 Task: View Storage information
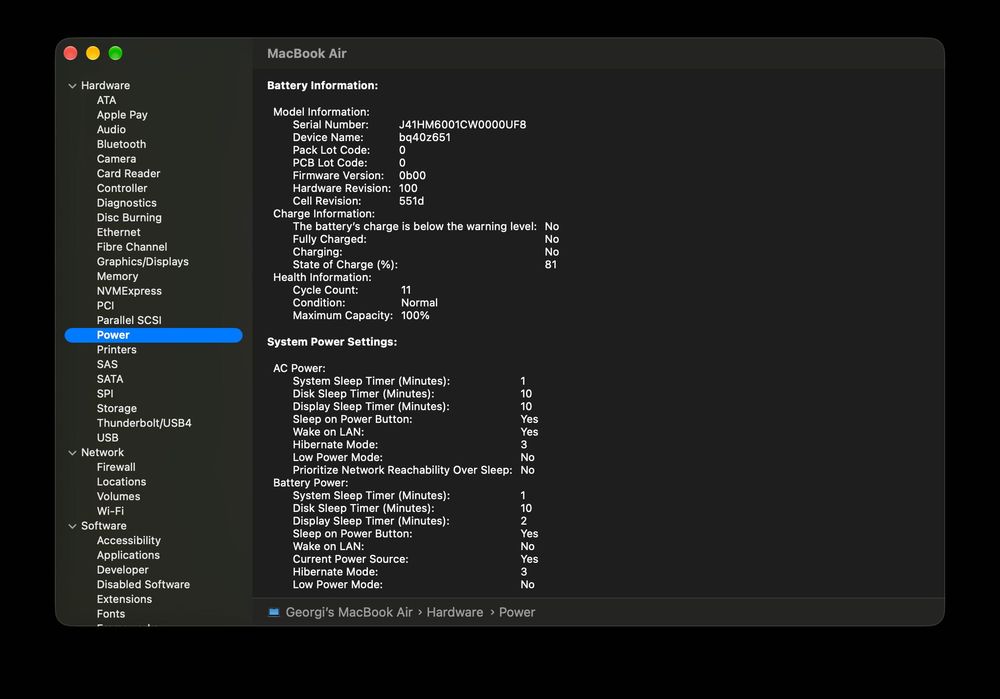117,408
